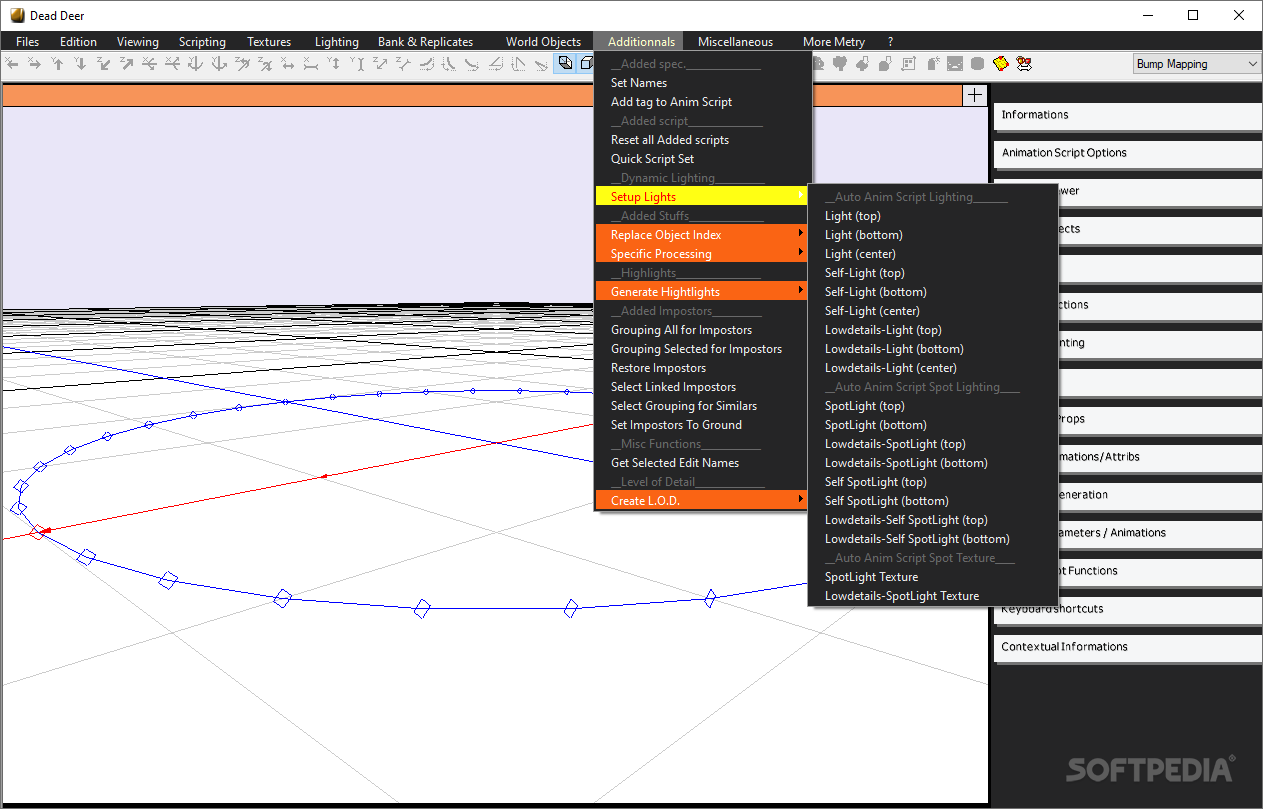Select SpotLight Texture option
This screenshot has height=809, width=1263.
871,577
